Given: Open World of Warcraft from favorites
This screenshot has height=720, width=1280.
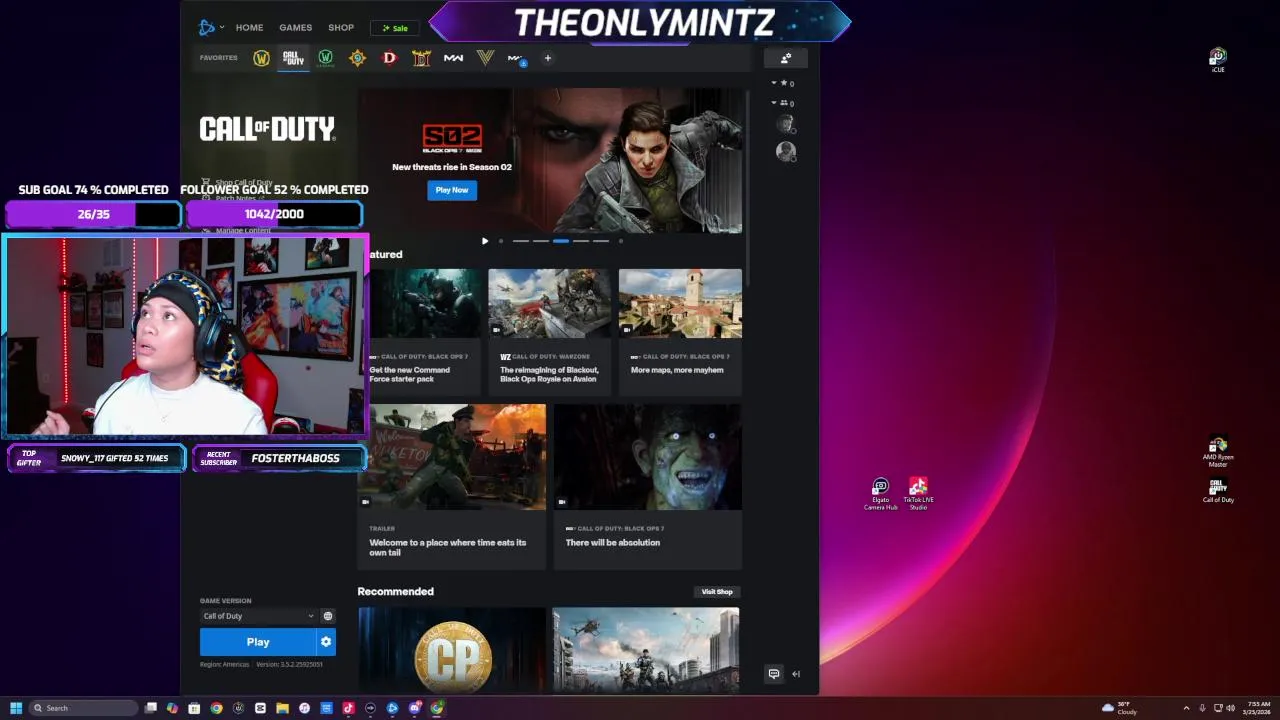Looking at the screenshot, I should tap(261, 58).
